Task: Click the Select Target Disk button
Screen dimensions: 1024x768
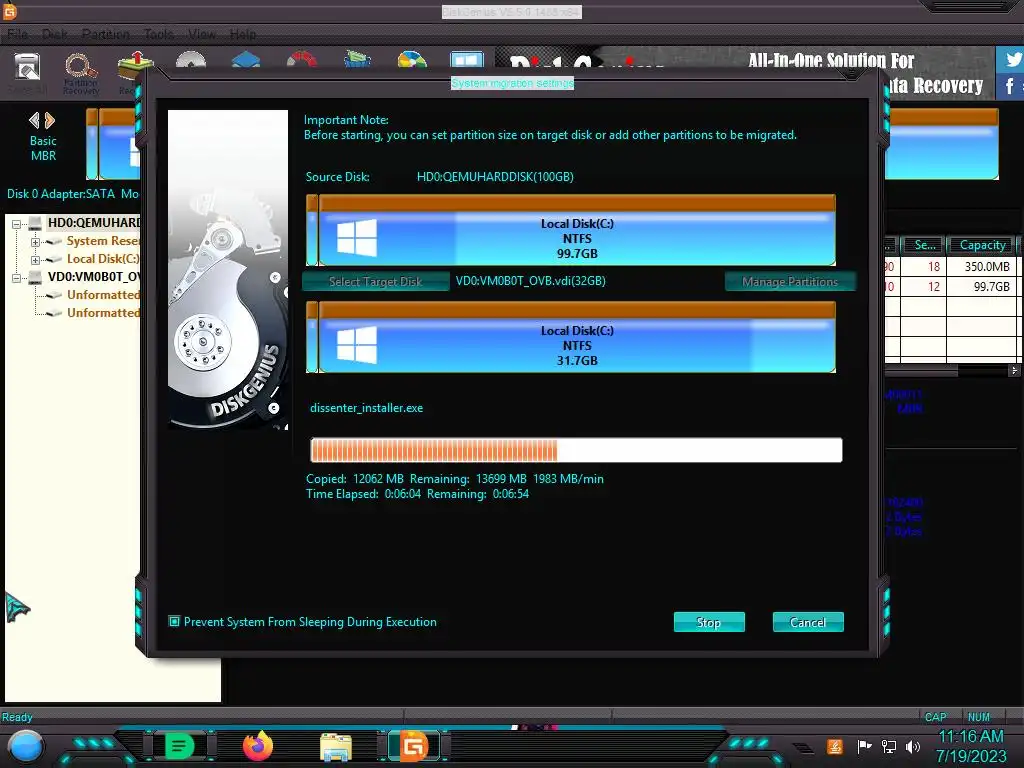Action: click(x=376, y=281)
